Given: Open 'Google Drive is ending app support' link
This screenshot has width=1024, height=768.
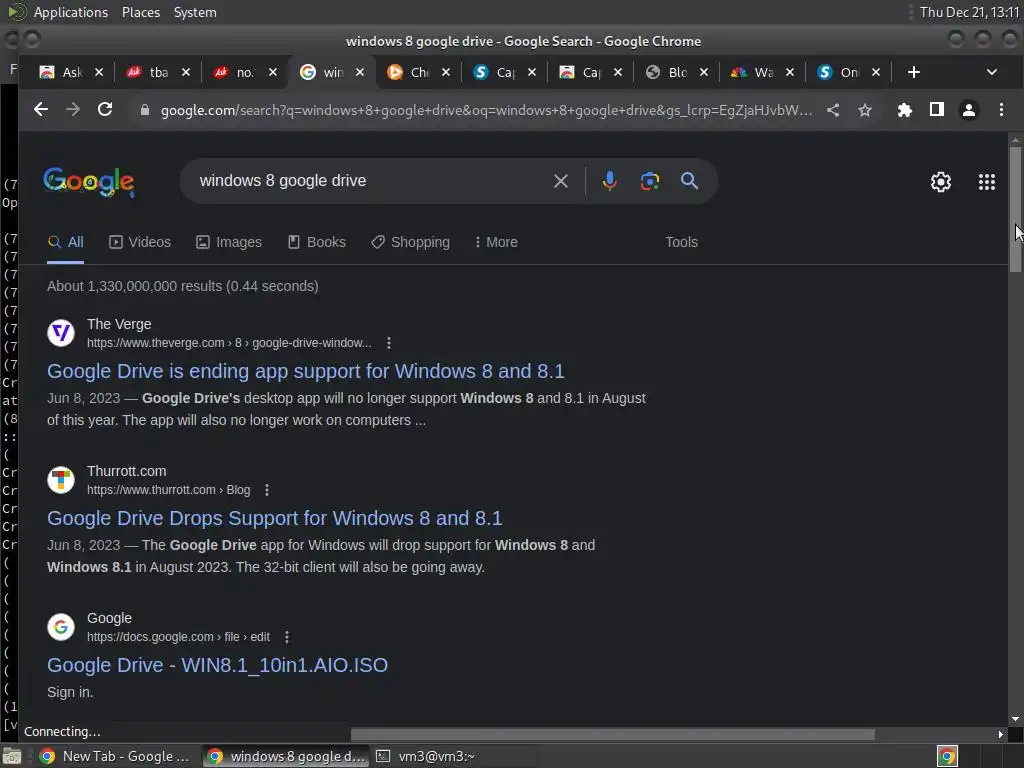Looking at the screenshot, I should click(306, 371).
